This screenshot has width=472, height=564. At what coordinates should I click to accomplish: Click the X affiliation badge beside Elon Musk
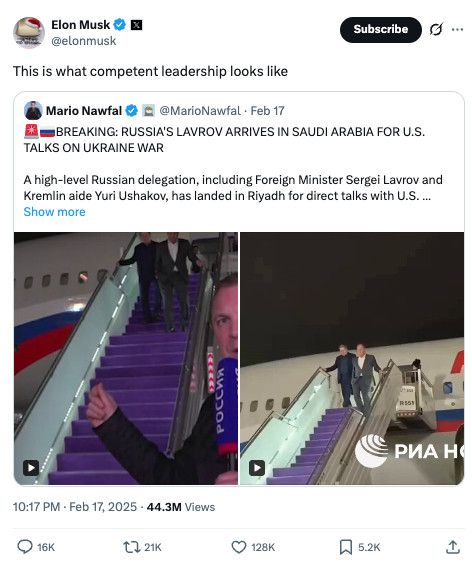click(136, 25)
